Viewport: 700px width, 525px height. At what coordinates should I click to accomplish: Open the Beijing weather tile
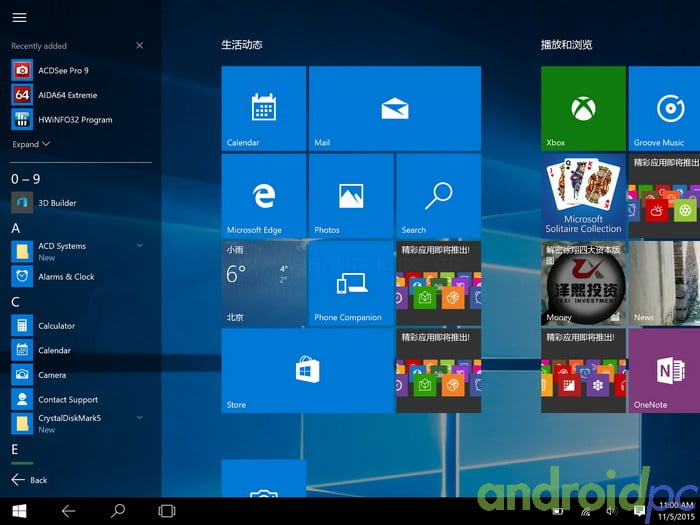point(264,283)
